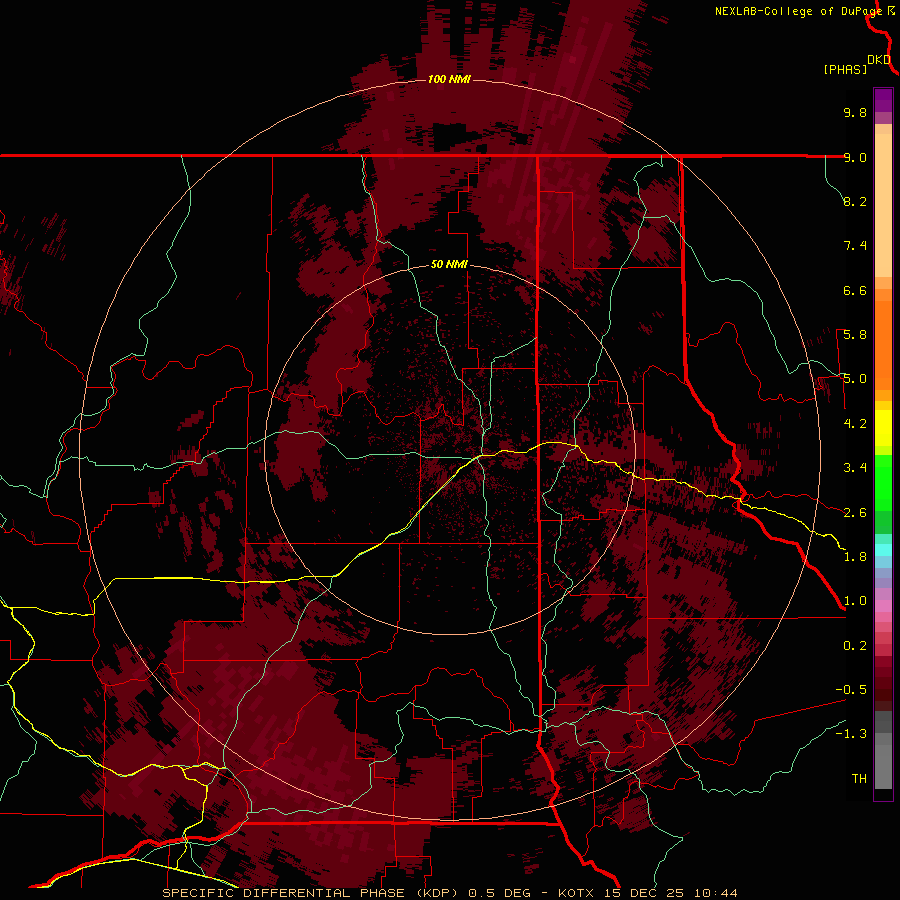This screenshot has height=900, width=900.
Task: Click the 15 DEC 25 date stamp
Action: click(645, 893)
